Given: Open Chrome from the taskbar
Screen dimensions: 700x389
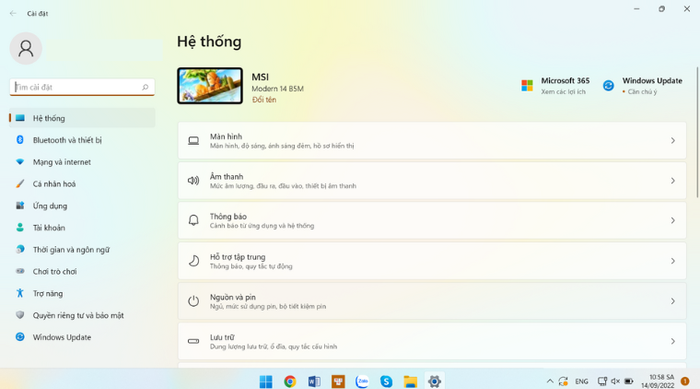Looking at the screenshot, I should [290, 381].
